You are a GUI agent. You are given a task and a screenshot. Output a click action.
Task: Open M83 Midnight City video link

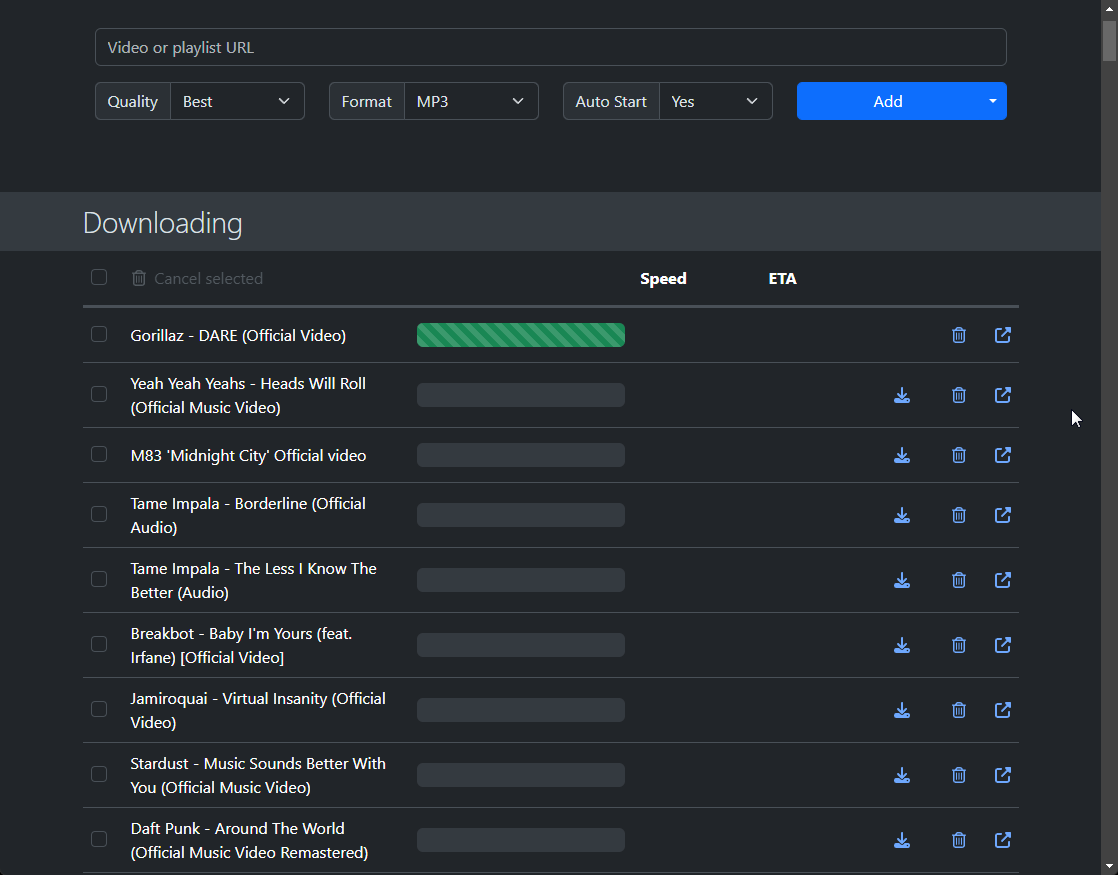coord(1002,455)
